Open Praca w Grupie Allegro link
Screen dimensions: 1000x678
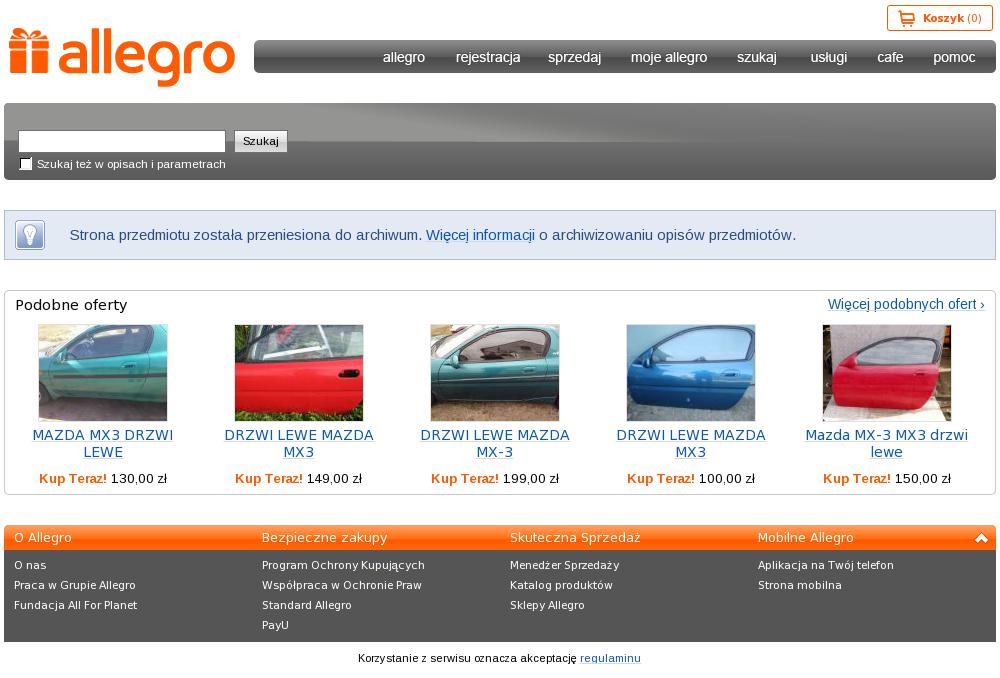pos(75,585)
